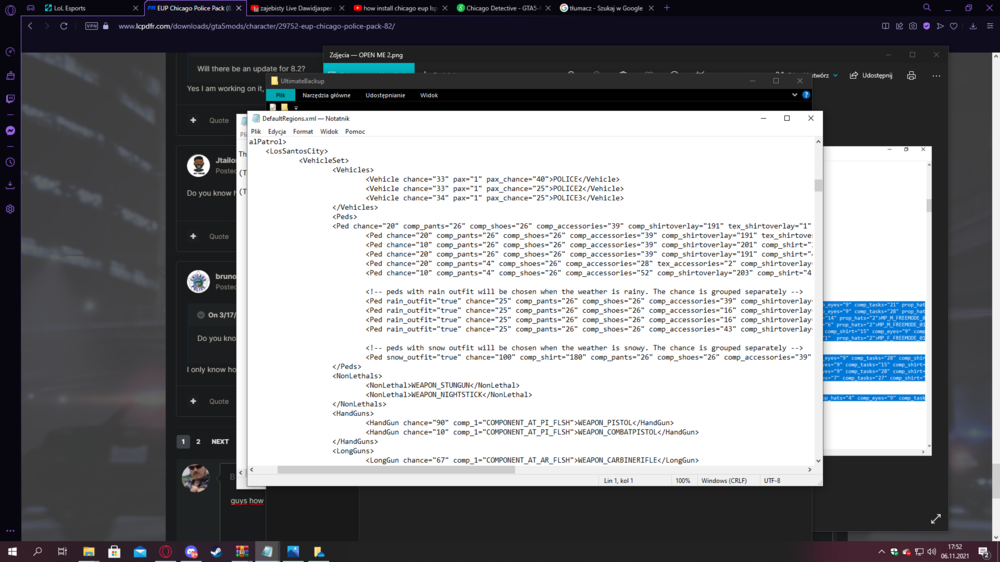The width and height of the screenshot is (1000, 562).
Task: Click Udostępnij in the Photos window
Action: click(x=871, y=75)
